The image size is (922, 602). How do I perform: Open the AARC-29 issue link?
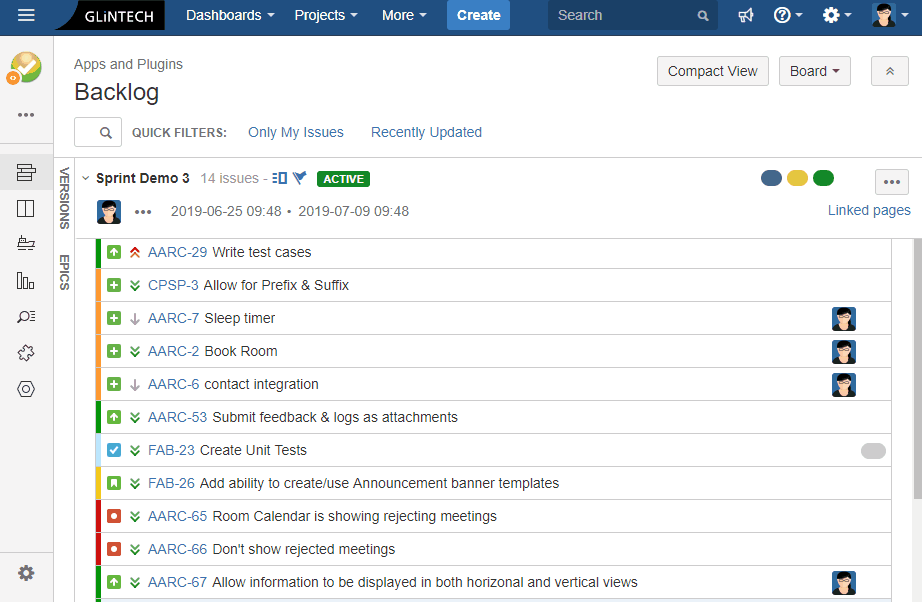pyautogui.click(x=177, y=252)
